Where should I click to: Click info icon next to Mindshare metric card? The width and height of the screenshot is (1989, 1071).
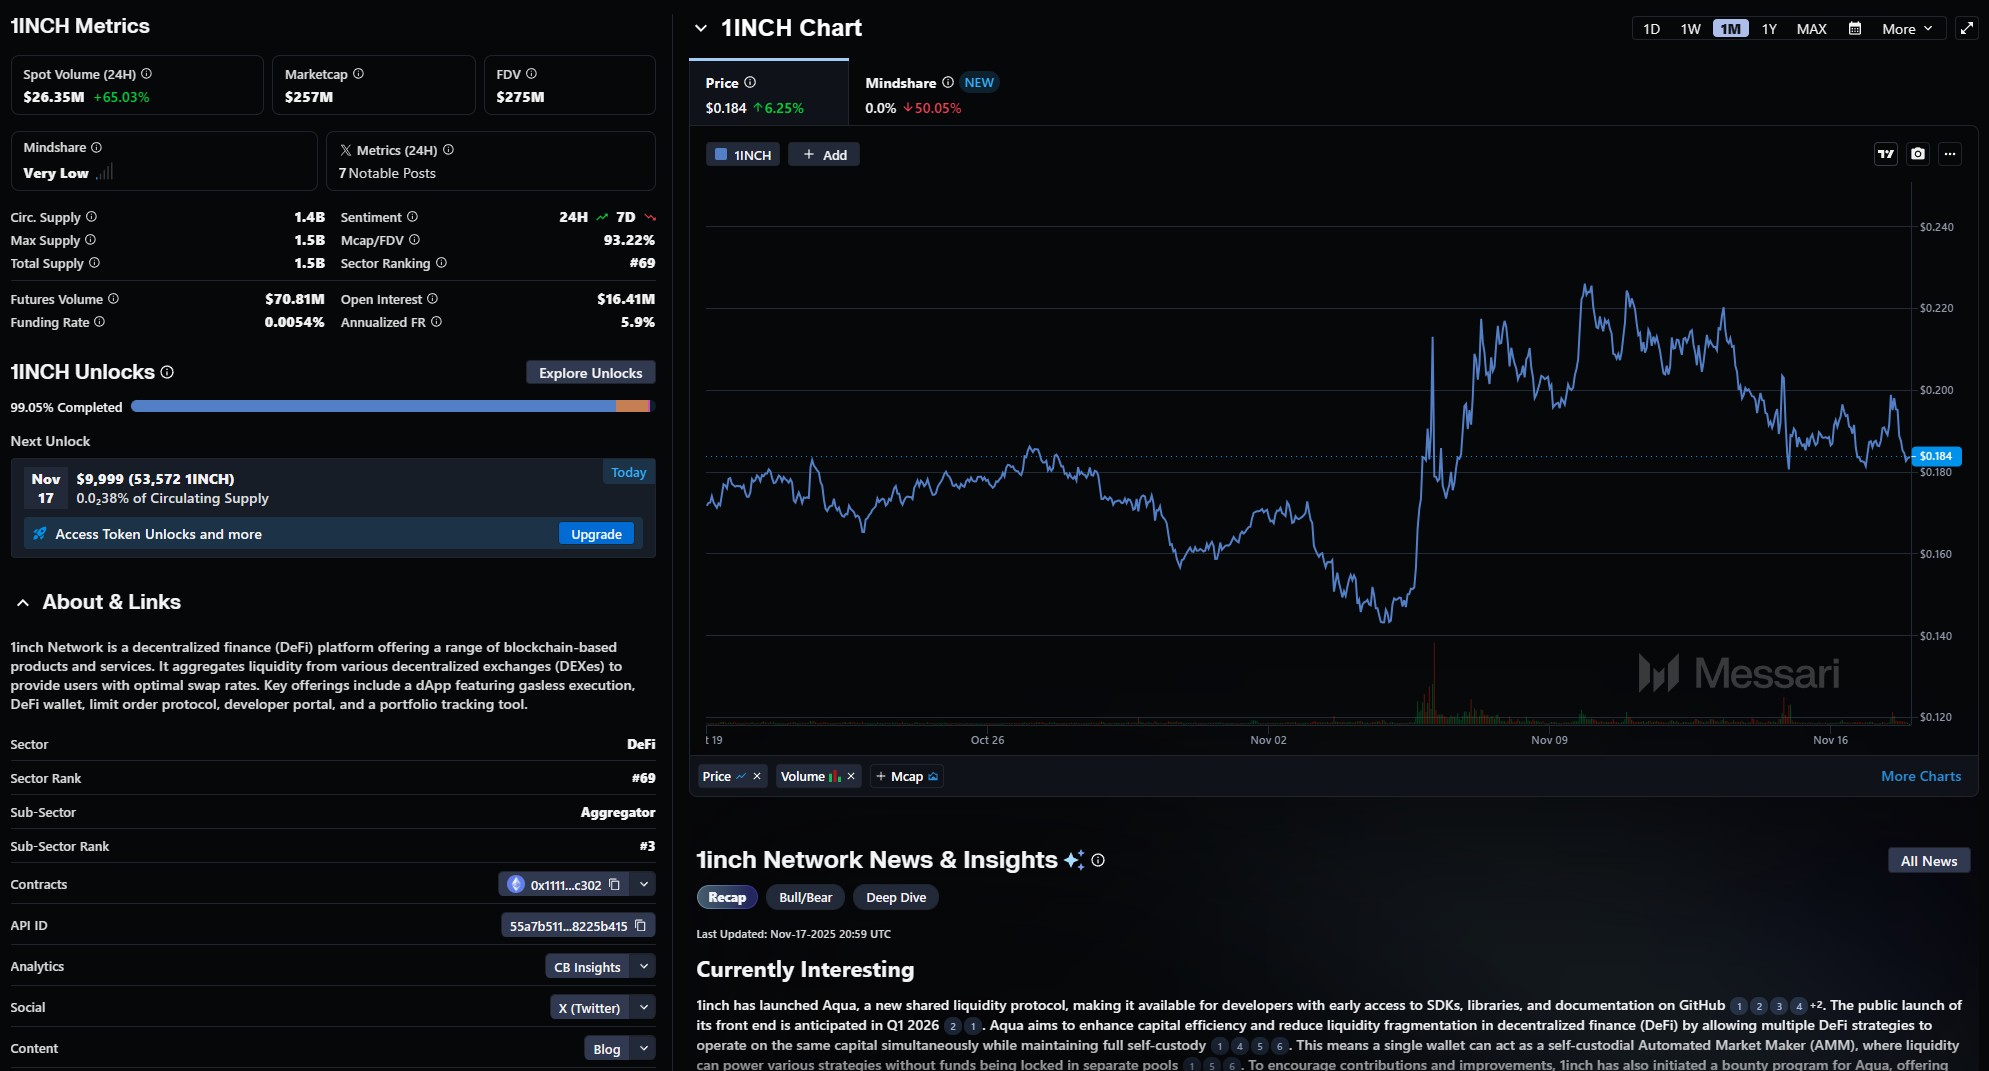pos(97,148)
